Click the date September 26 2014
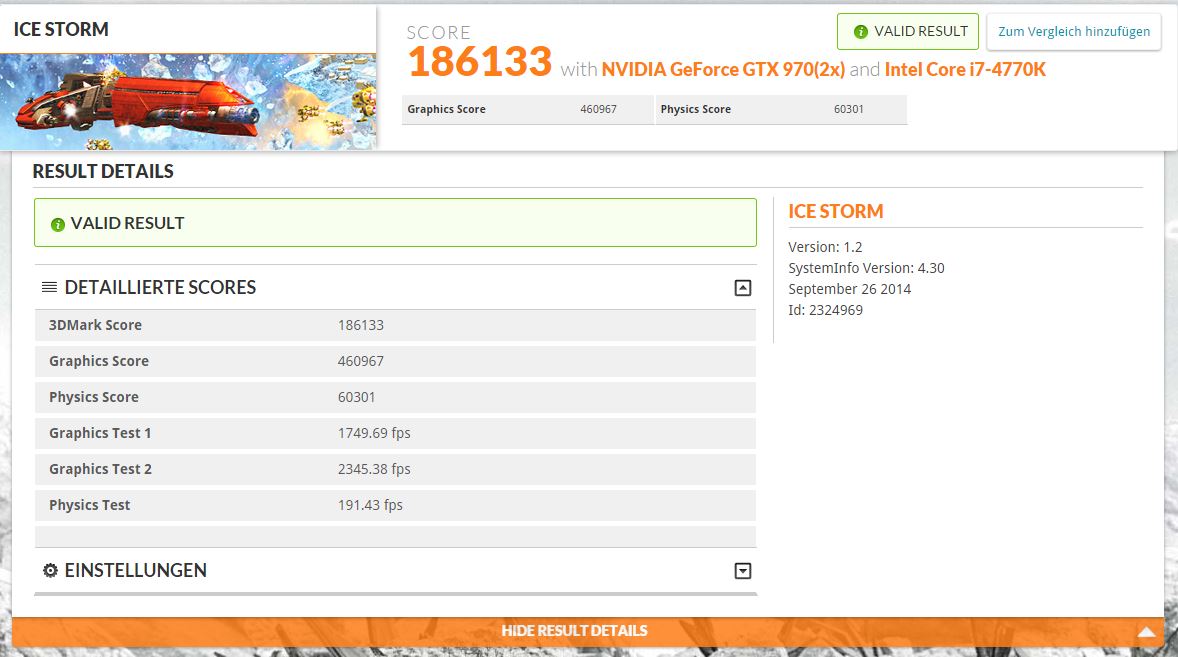The height and width of the screenshot is (657, 1178). (850, 289)
